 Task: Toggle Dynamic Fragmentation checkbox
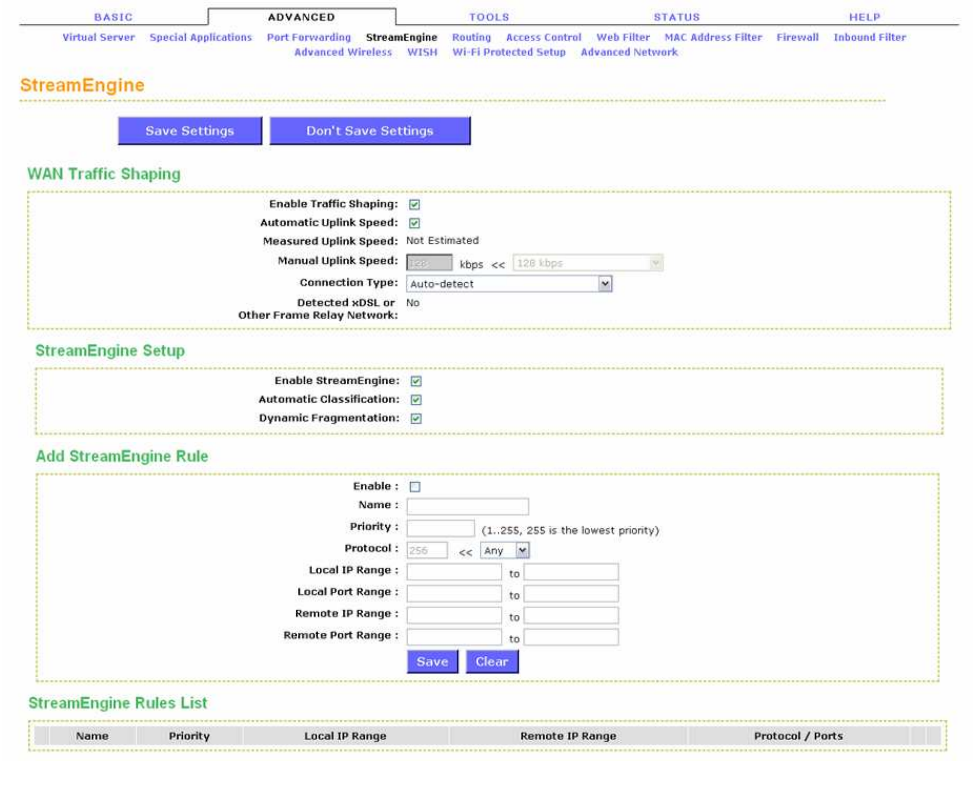[416, 418]
